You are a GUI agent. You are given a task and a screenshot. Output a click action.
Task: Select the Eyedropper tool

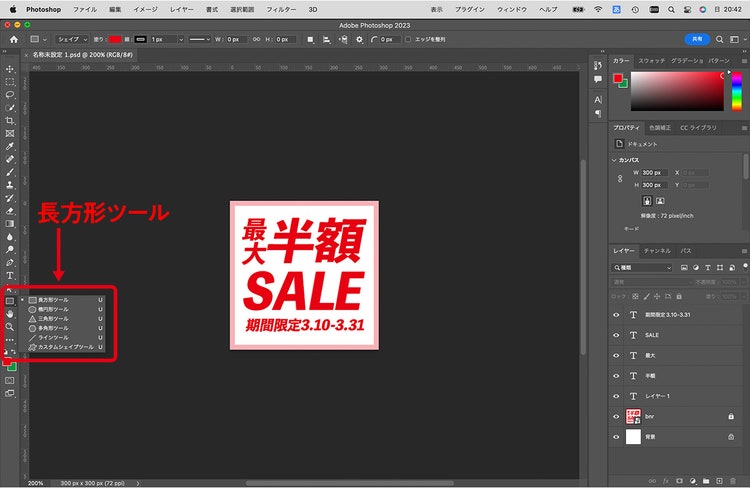coord(10,146)
